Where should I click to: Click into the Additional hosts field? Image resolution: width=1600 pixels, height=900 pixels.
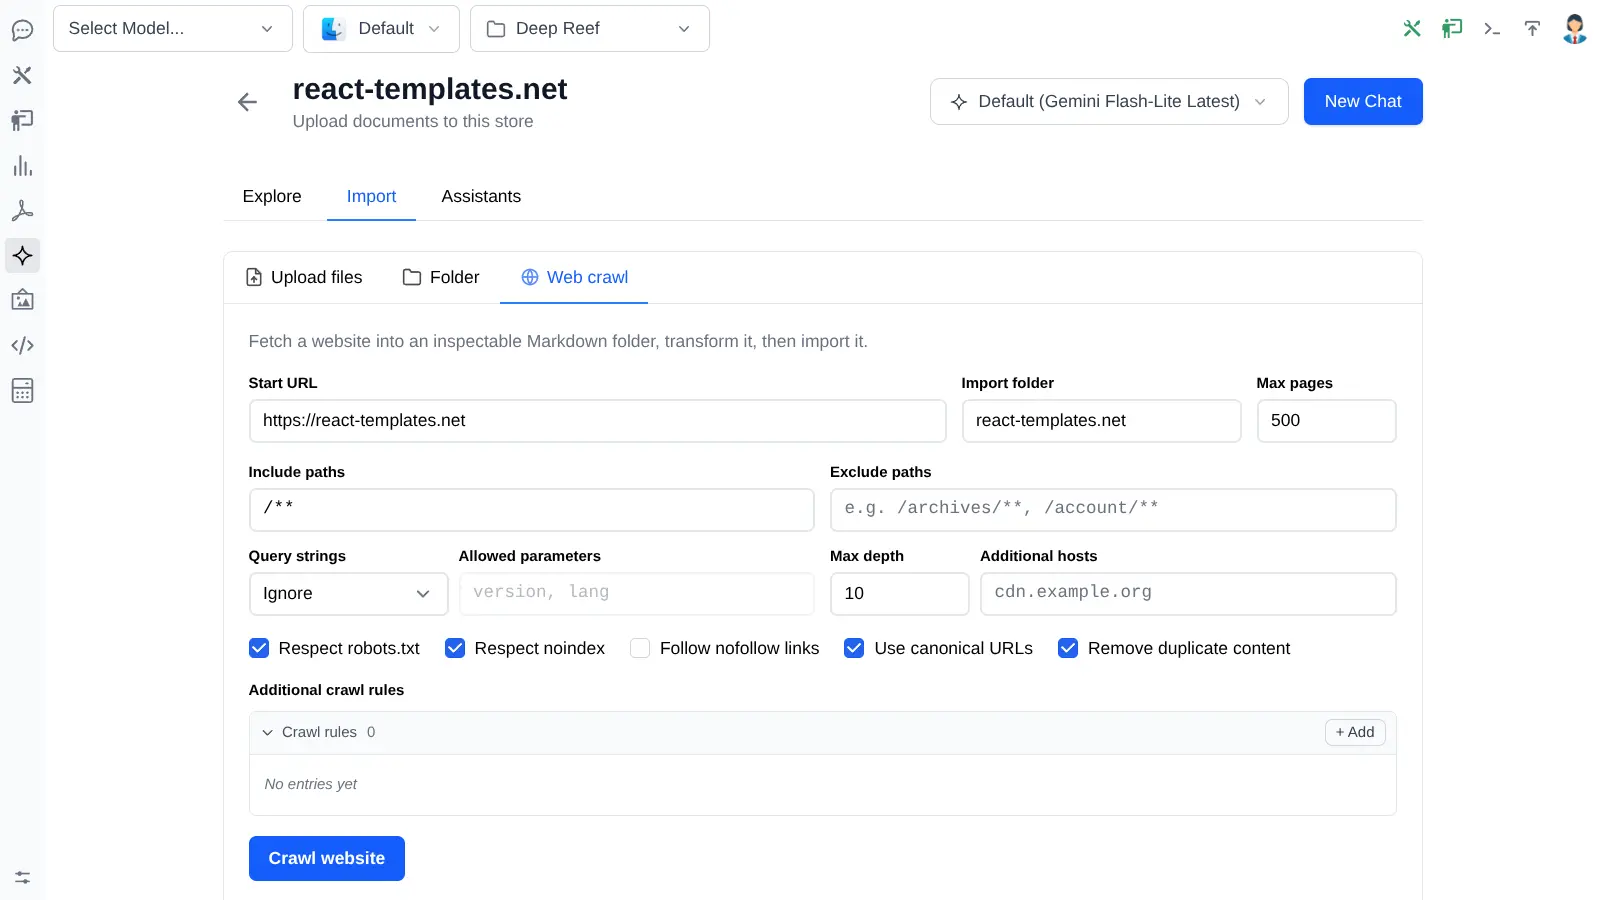[x=1188, y=594]
